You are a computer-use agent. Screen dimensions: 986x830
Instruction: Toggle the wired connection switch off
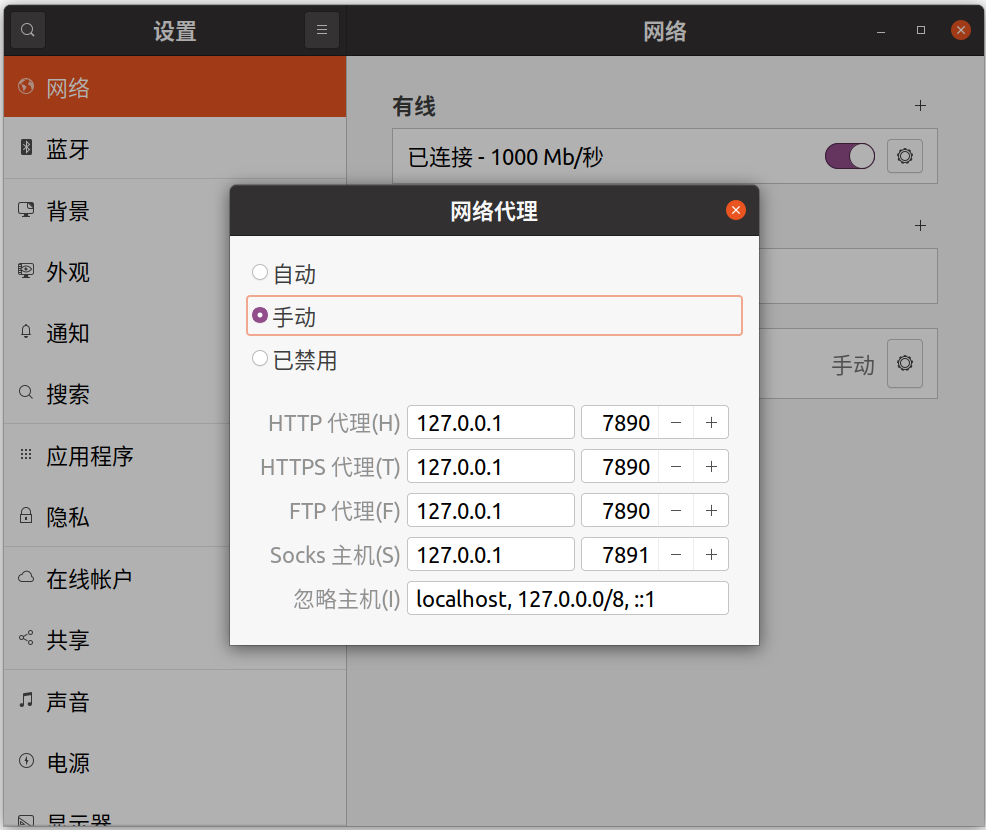click(x=849, y=156)
